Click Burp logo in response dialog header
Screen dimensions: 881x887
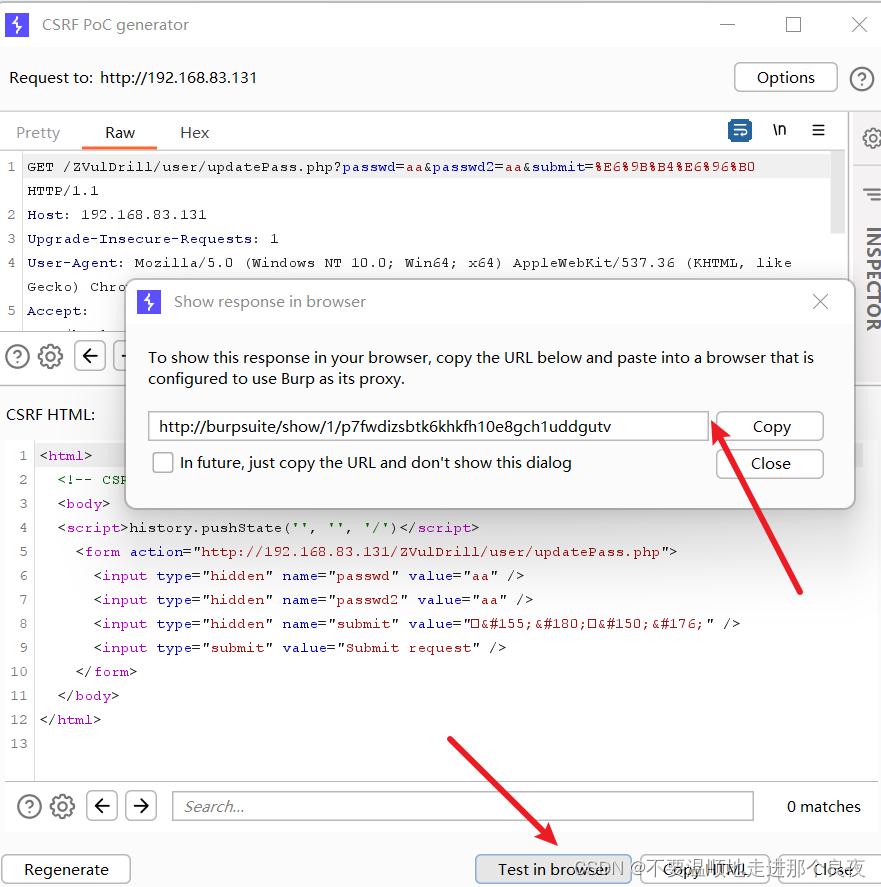tap(149, 302)
